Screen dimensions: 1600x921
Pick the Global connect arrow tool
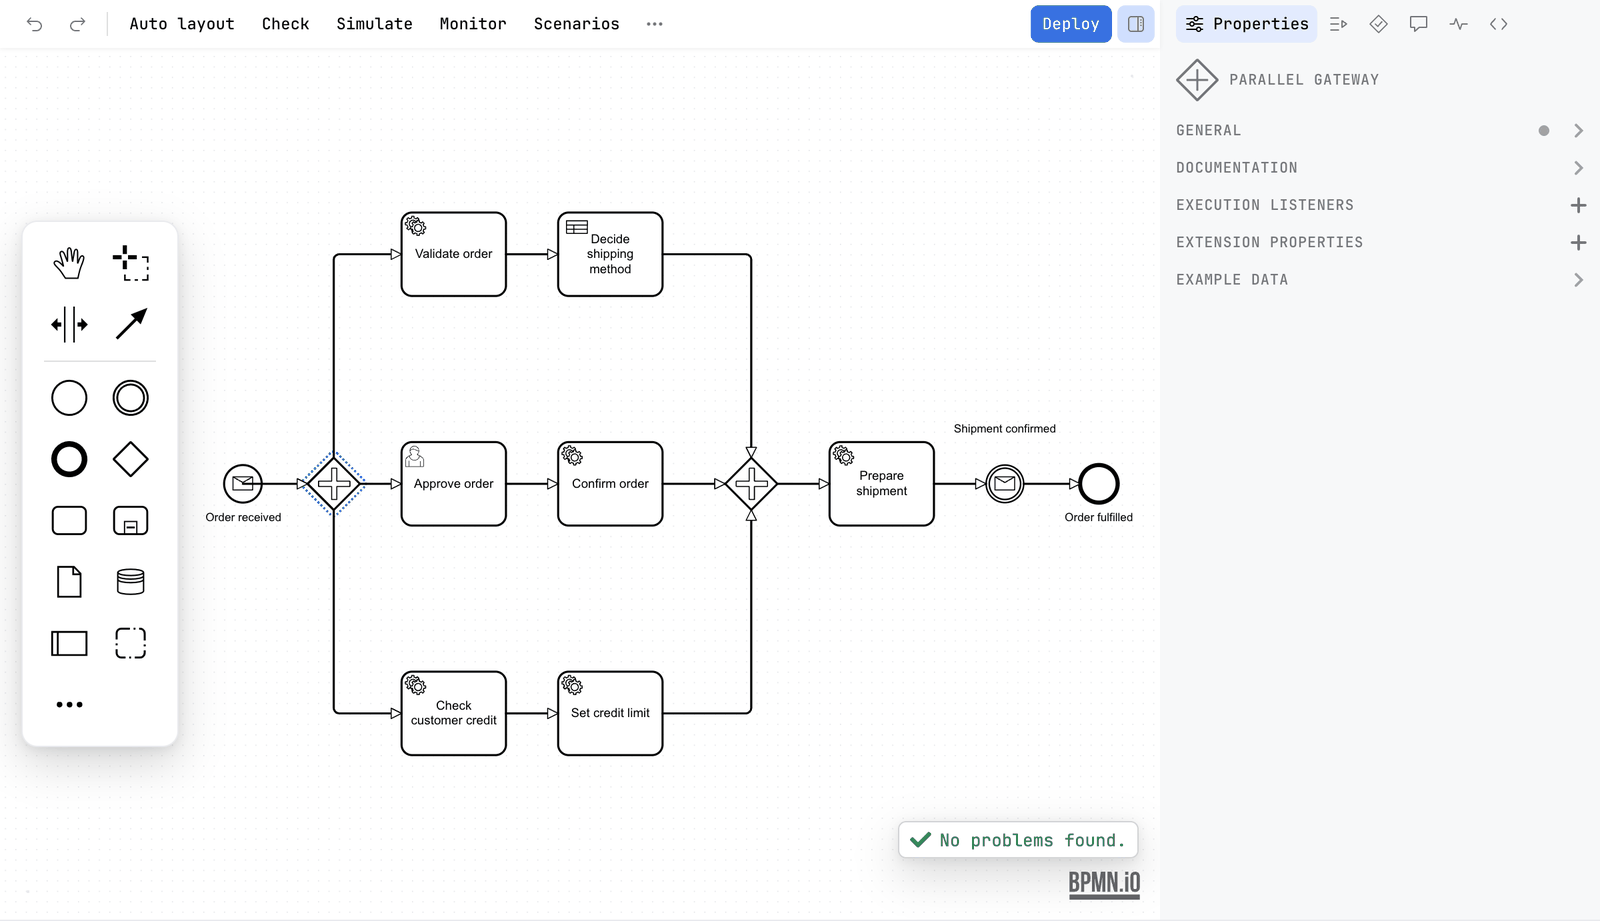point(131,324)
